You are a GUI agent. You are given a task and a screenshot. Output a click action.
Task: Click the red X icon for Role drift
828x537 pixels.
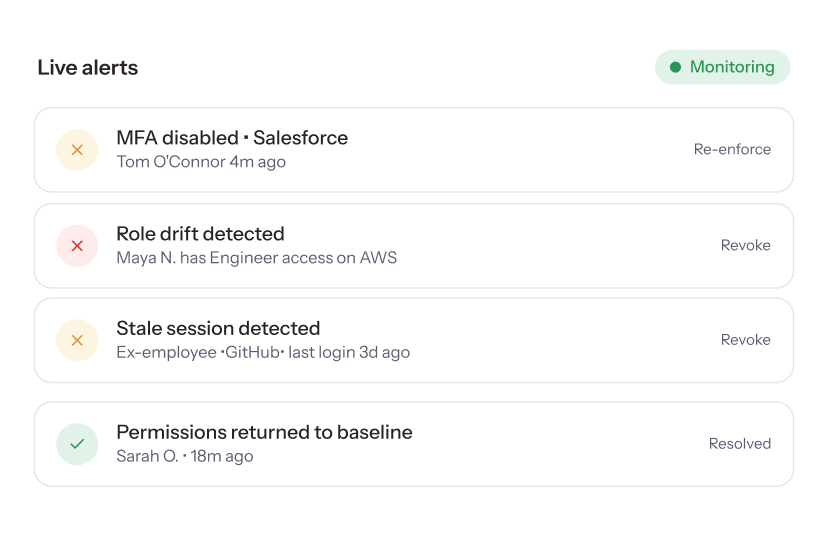[x=77, y=246]
